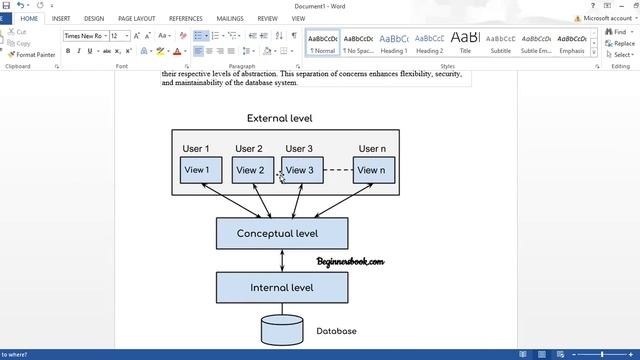Open the font size dropdown
Screen dimensions: 640x360
click(127, 36)
